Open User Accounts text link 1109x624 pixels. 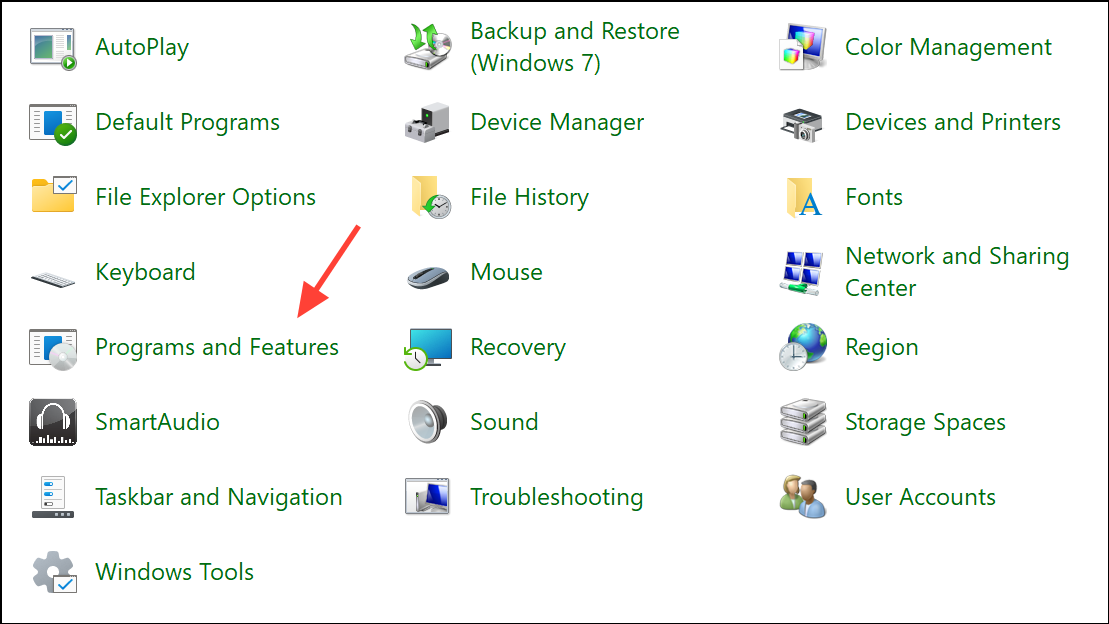tap(920, 497)
